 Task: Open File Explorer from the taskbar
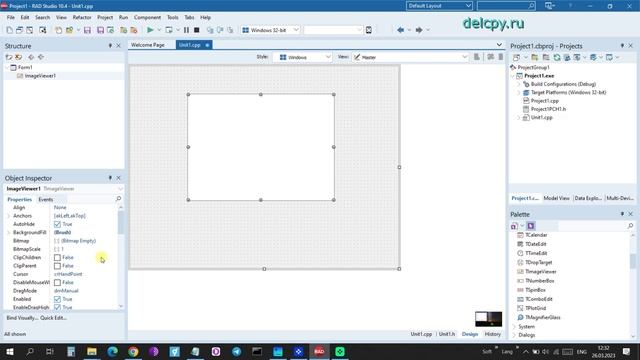pyautogui.click(x=92, y=351)
